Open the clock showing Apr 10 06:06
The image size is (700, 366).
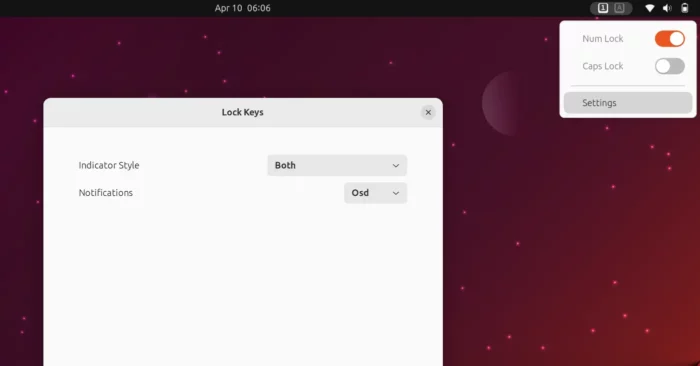pyautogui.click(x=242, y=8)
